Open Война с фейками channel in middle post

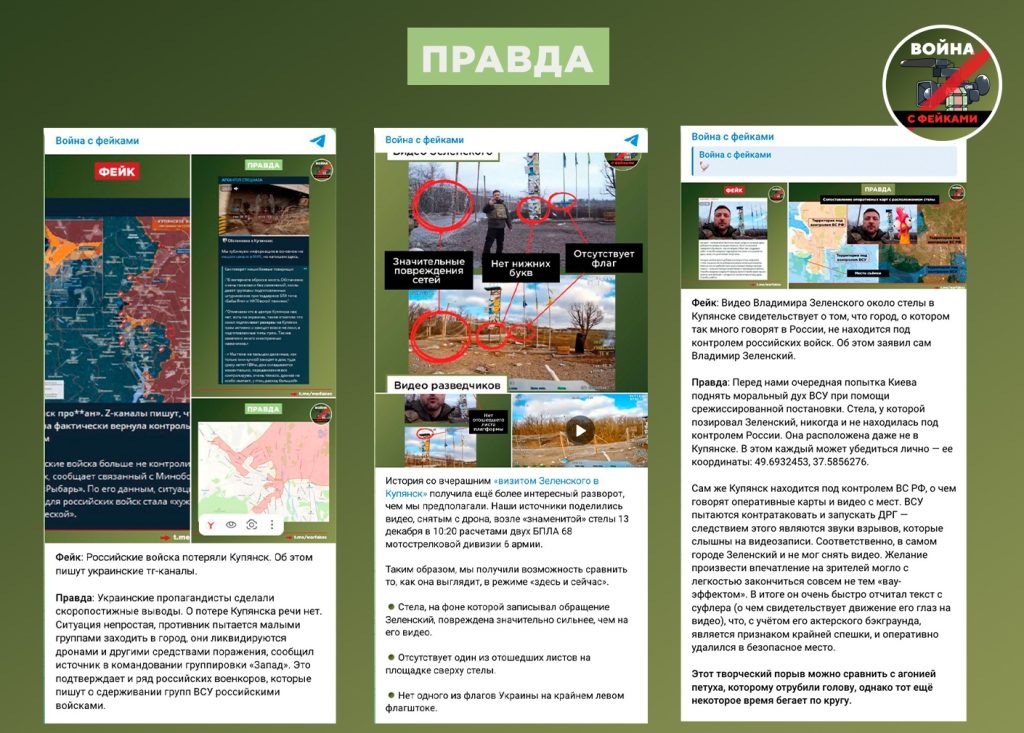[424, 141]
